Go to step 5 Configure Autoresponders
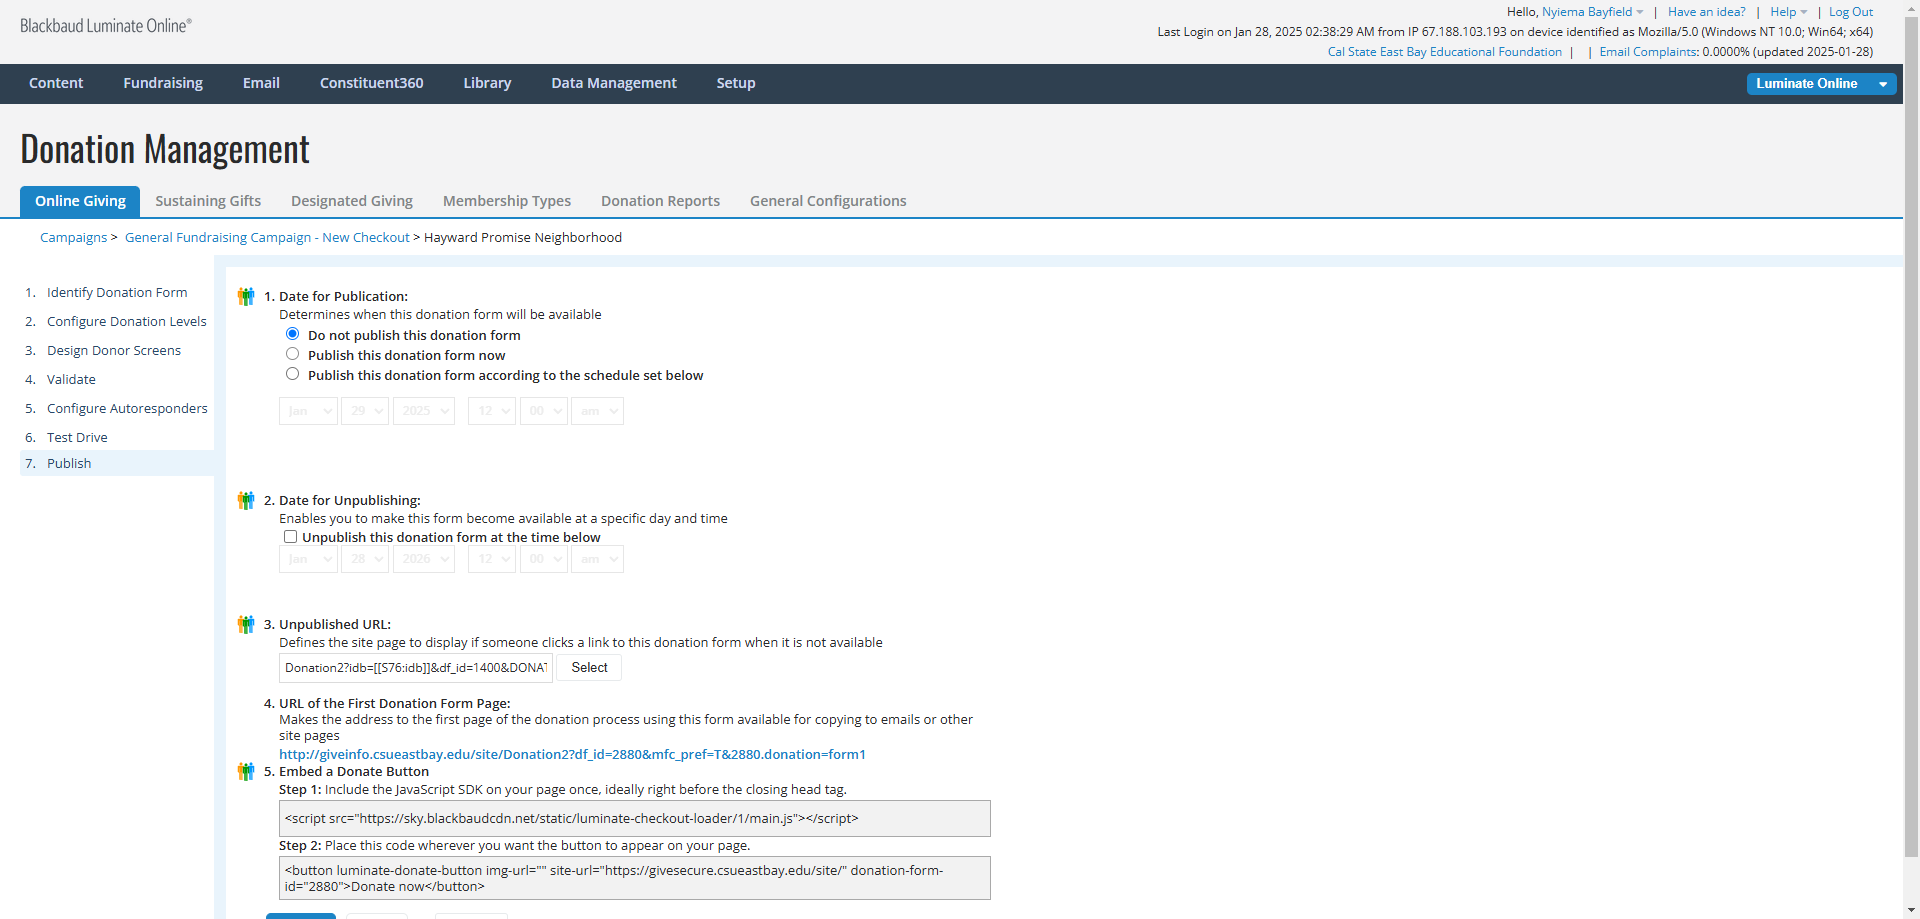The width and height of the screenshot is (1920, 919). click(127, 409)
